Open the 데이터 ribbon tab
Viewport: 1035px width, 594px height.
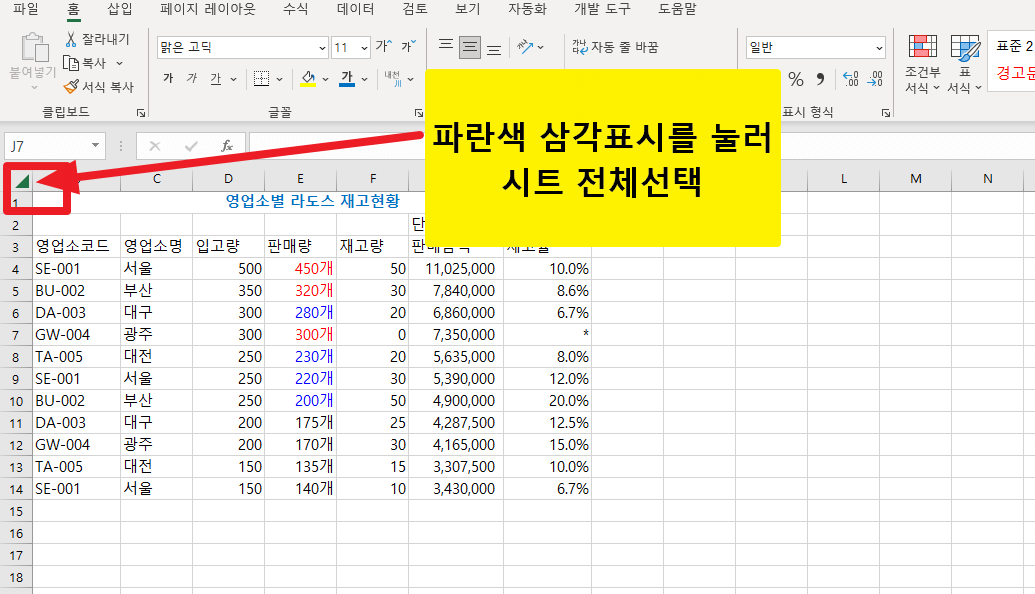[x=357, y=11]
